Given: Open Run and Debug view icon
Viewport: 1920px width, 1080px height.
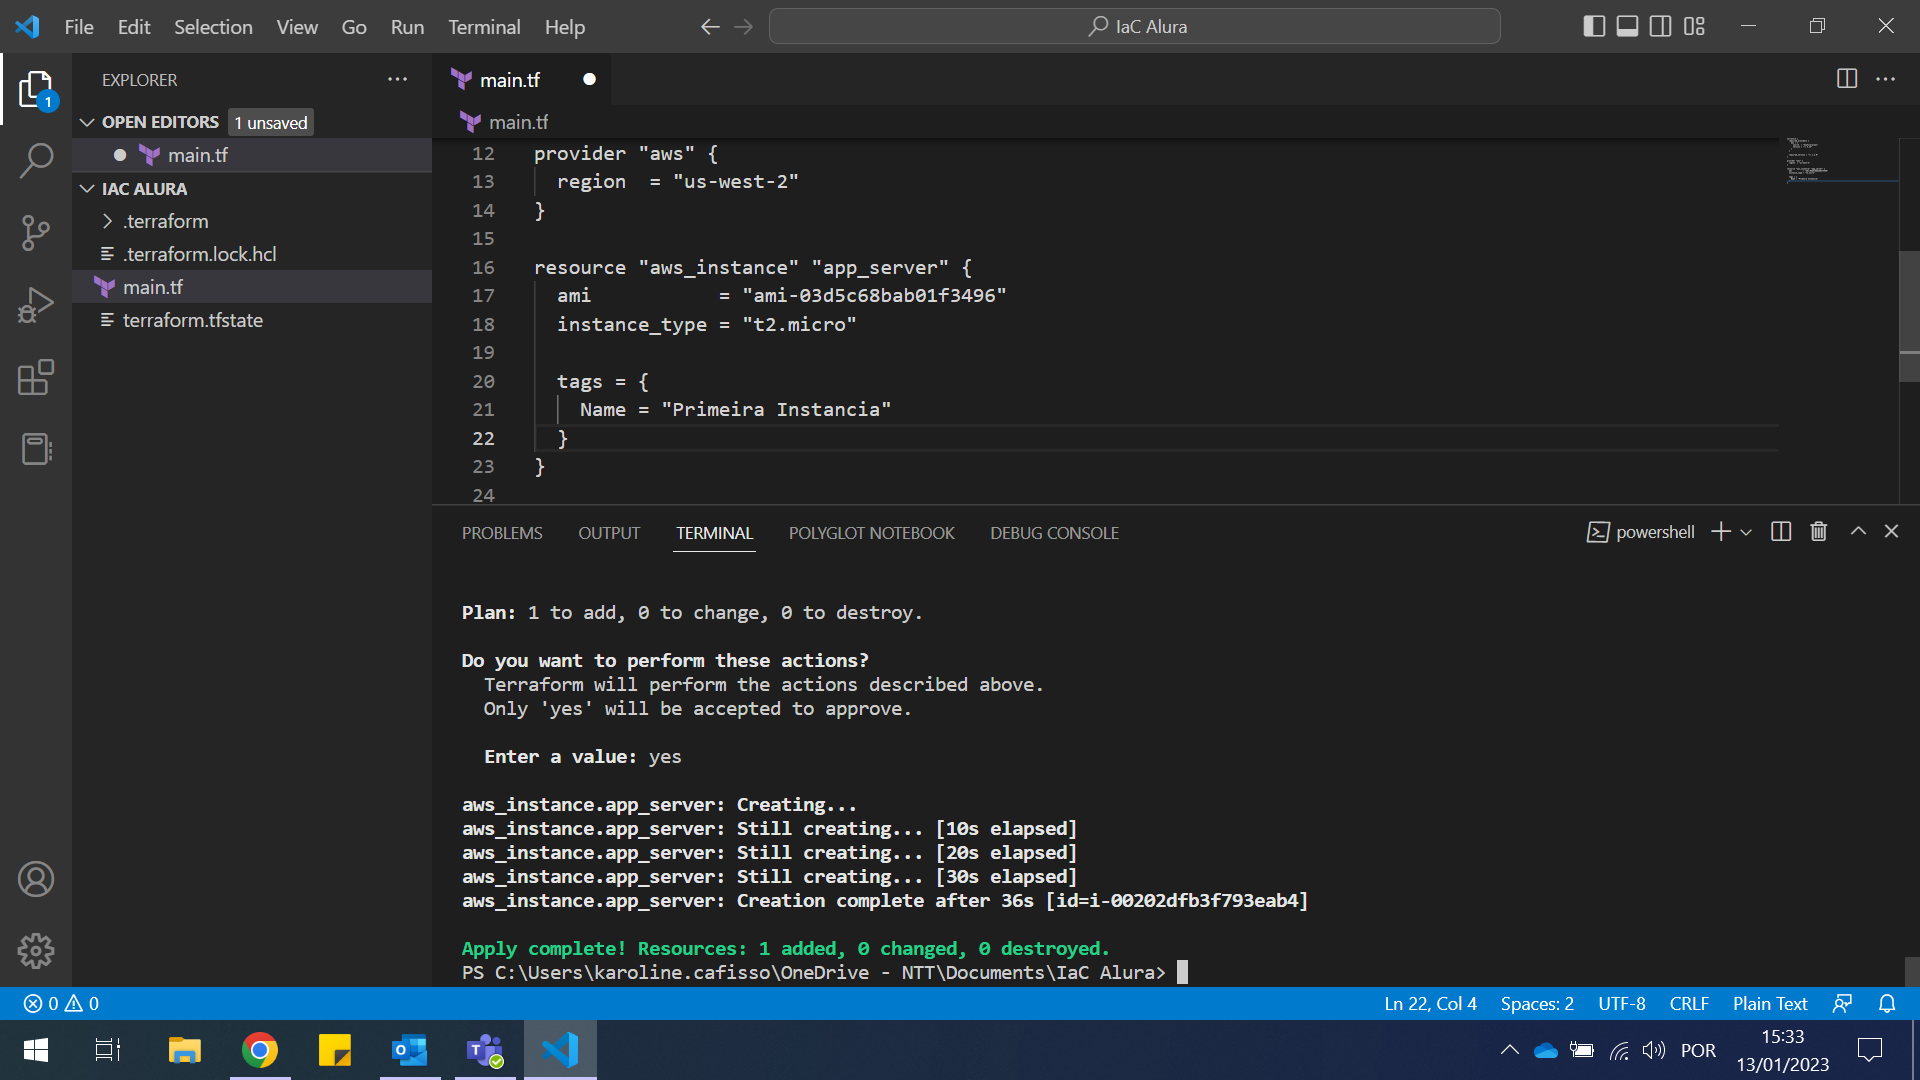Looking at the screenshot, I should tap(36, 305).
